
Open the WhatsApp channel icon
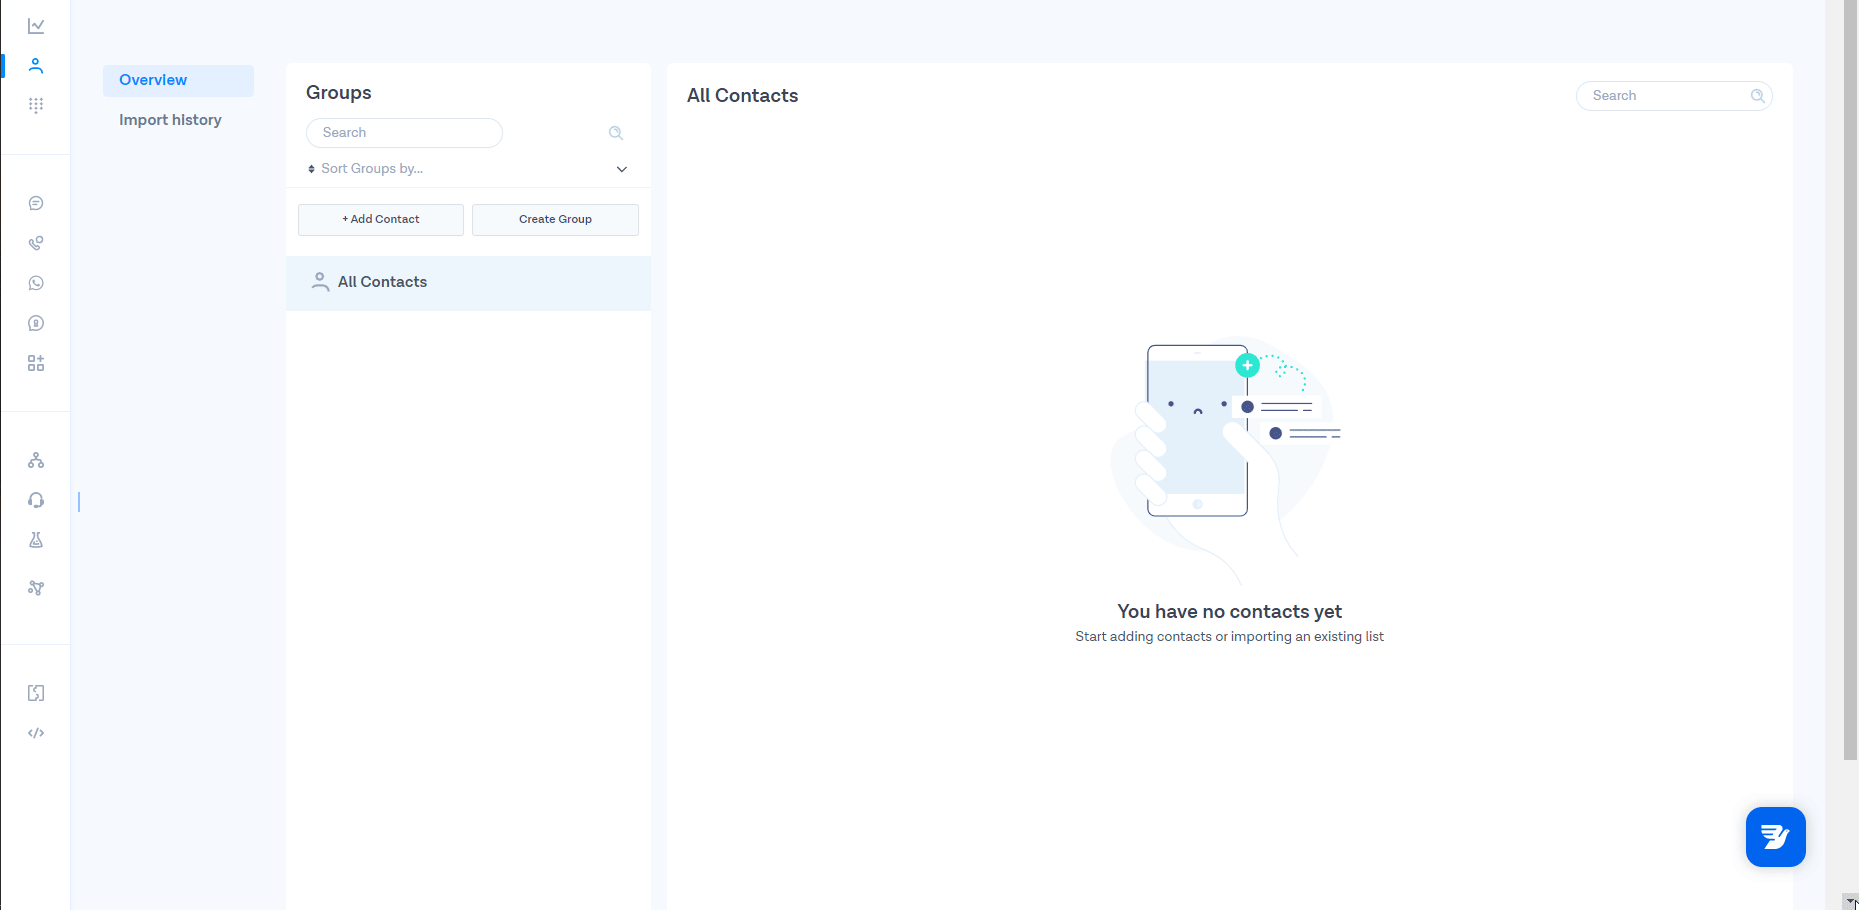(x=36, y=283)
